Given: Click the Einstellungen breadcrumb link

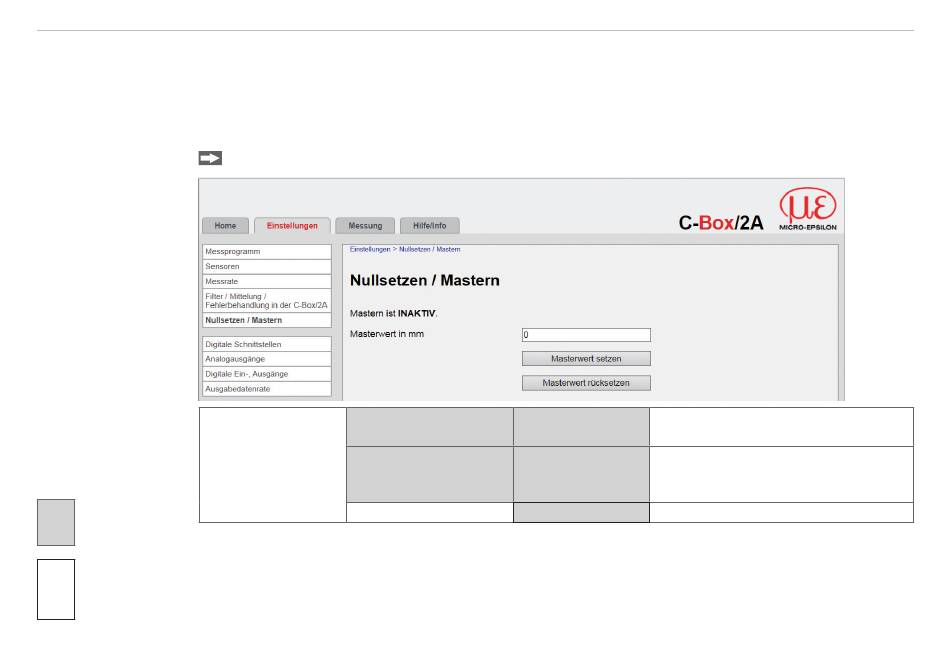Looking at the screenshot, I should (x=370, y=250).
